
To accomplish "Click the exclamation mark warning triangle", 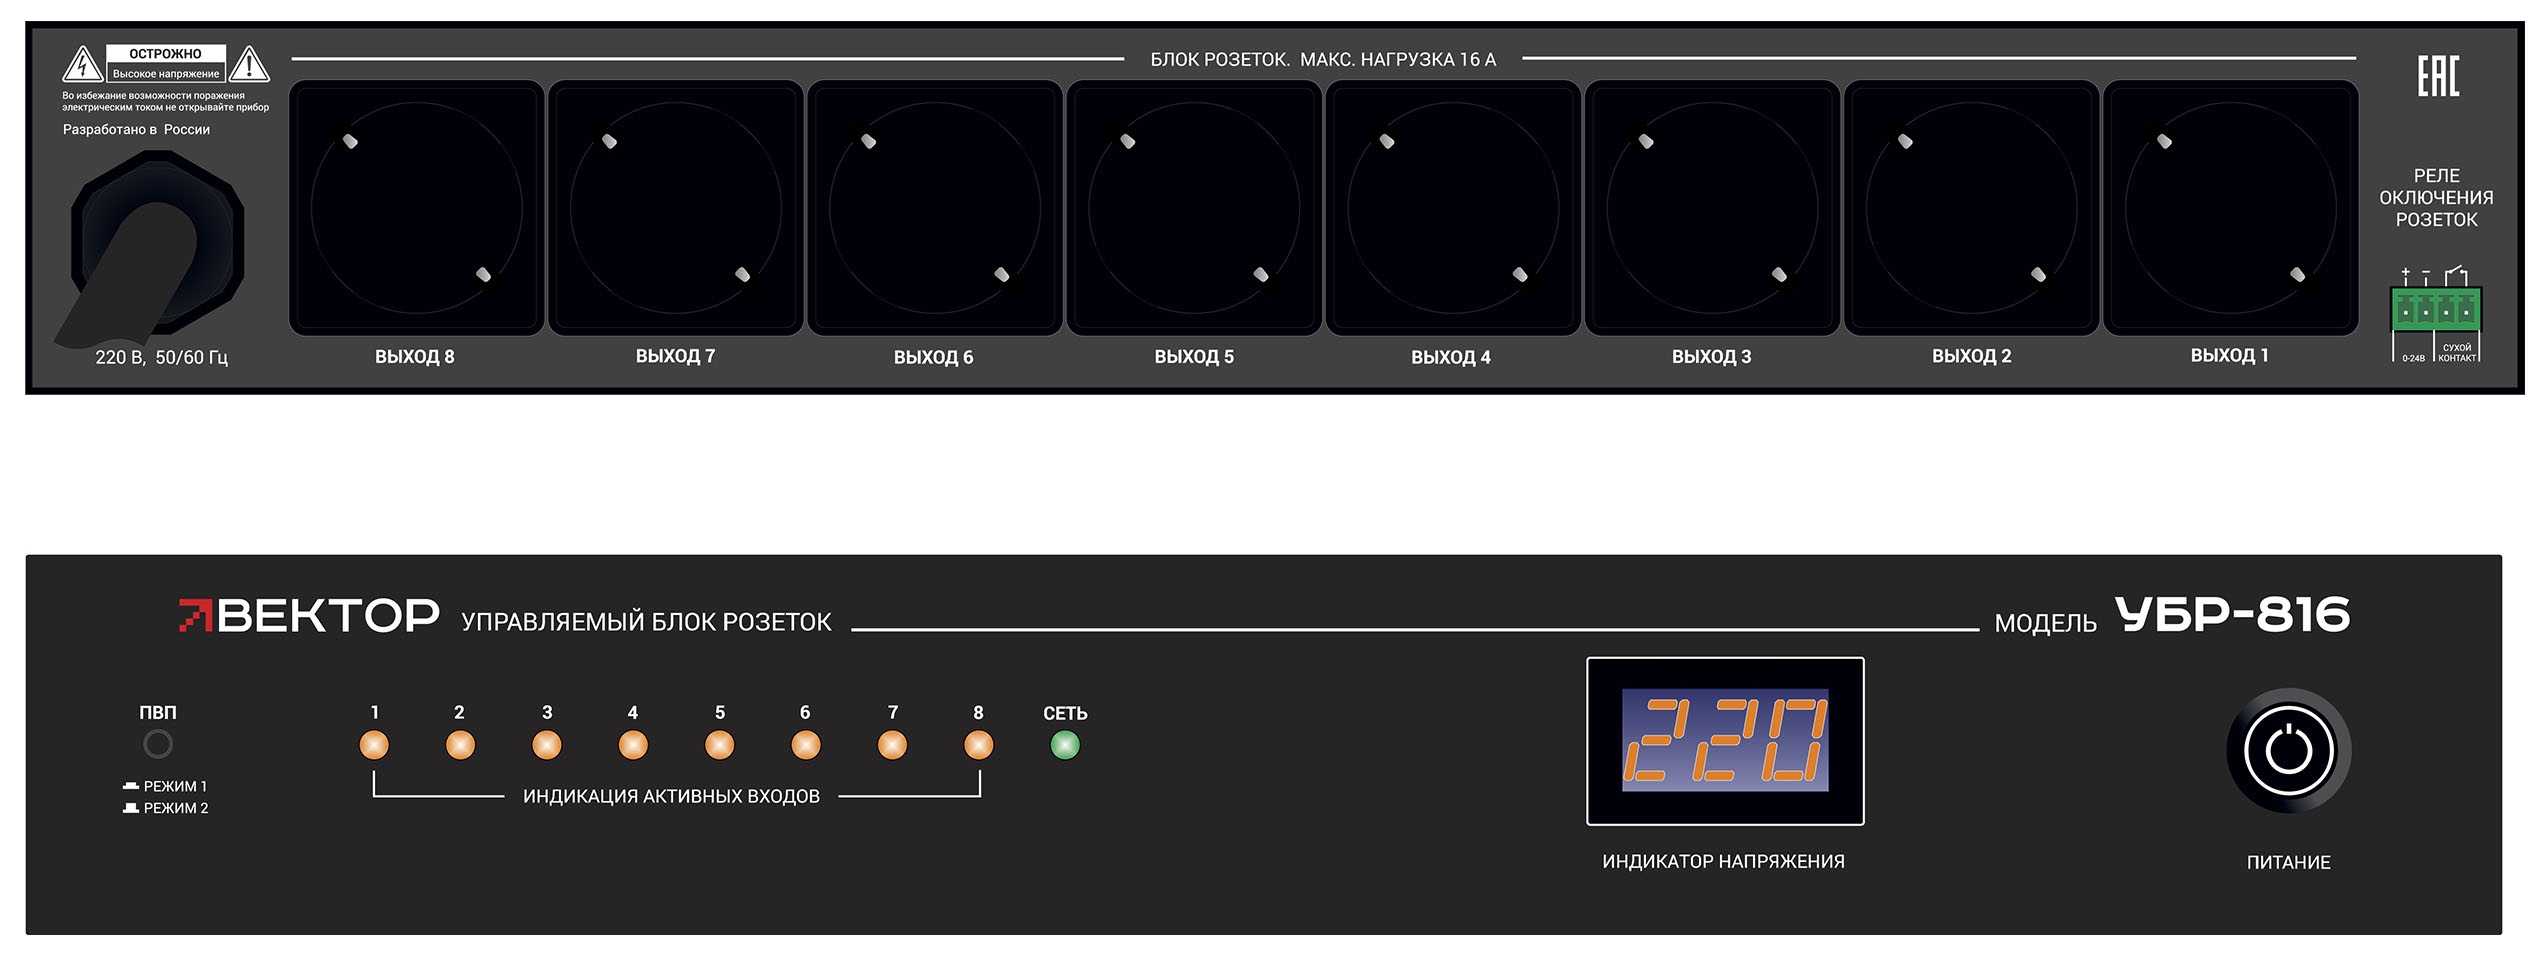I will tap(249, 64).
